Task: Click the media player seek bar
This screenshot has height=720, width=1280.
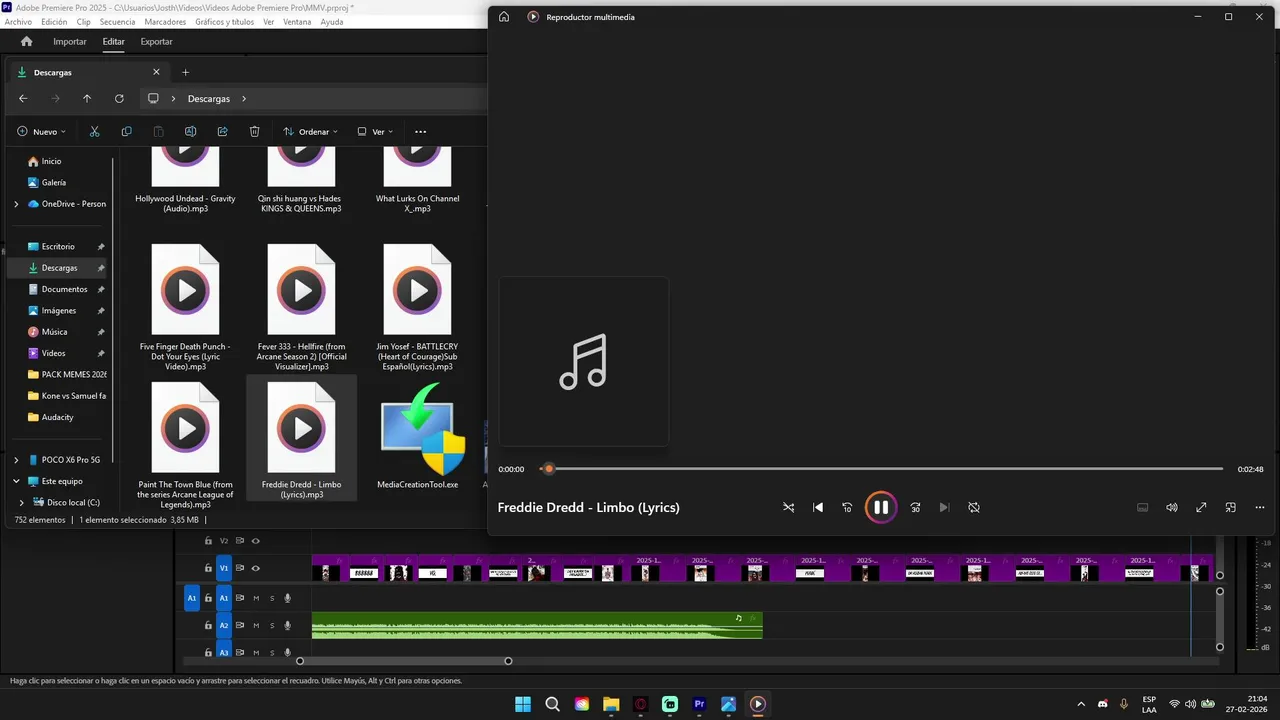Action: [881, 469]
